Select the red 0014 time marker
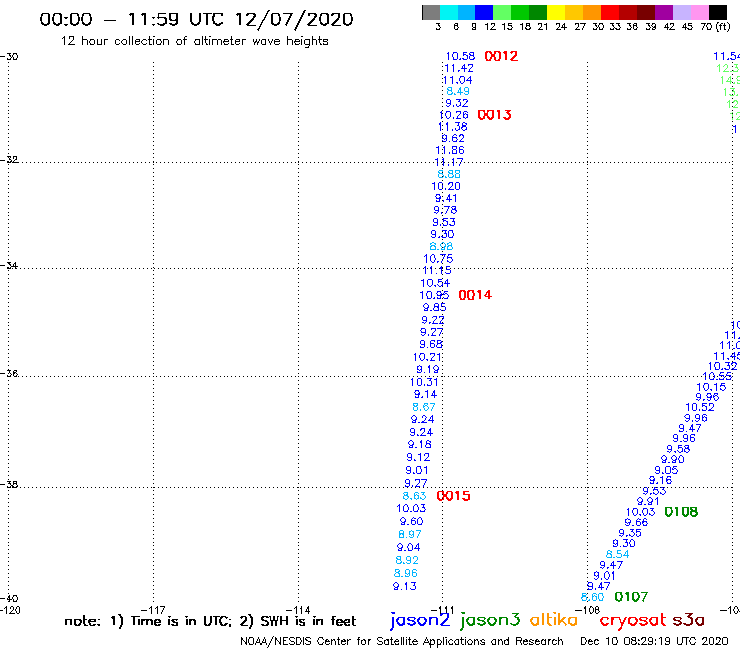The height and width of the screenshot is (650, 740). pyautogui.click(x=475, y=295)
